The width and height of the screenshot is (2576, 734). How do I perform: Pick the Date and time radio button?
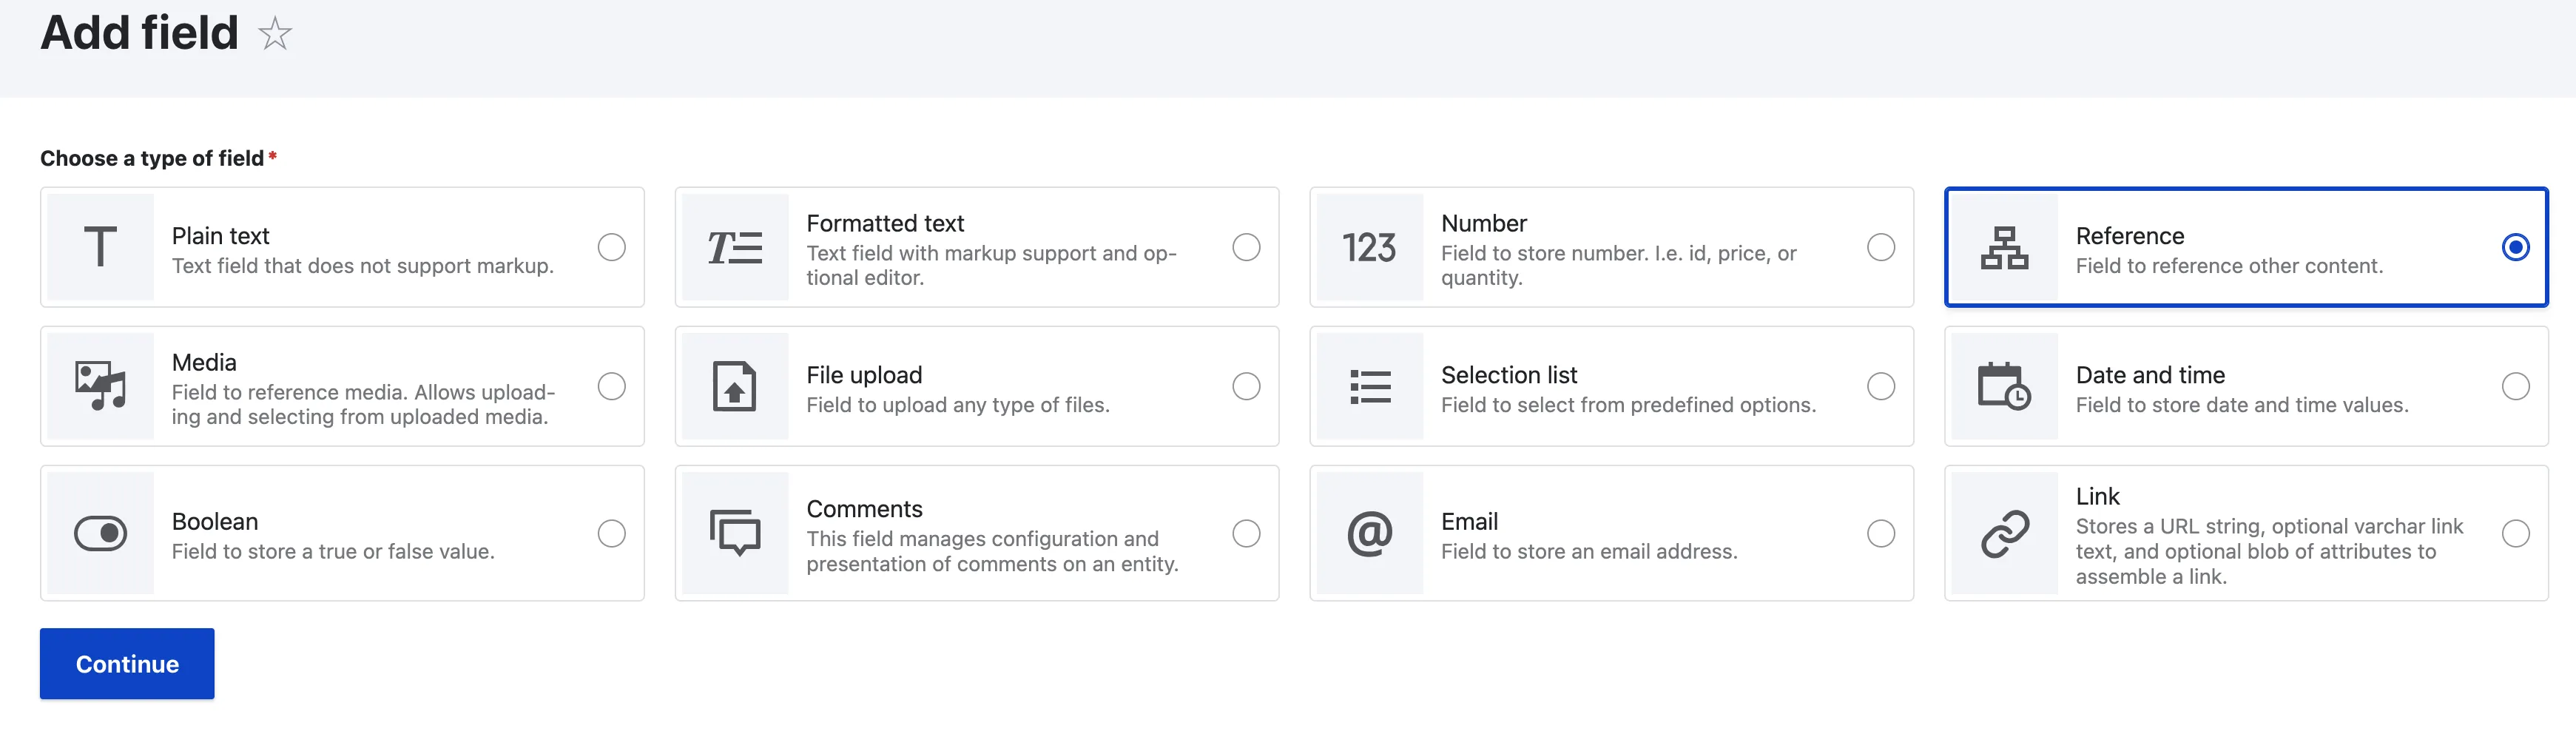coord(2515,386)
